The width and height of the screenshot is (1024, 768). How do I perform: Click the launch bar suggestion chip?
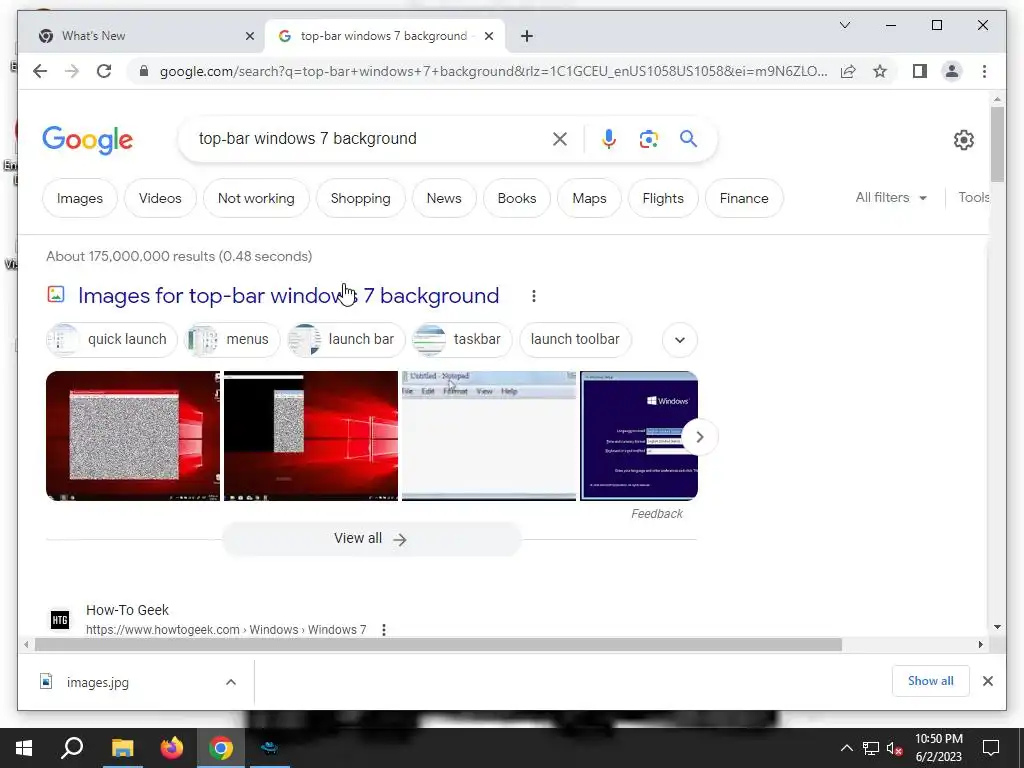(347, 340)
